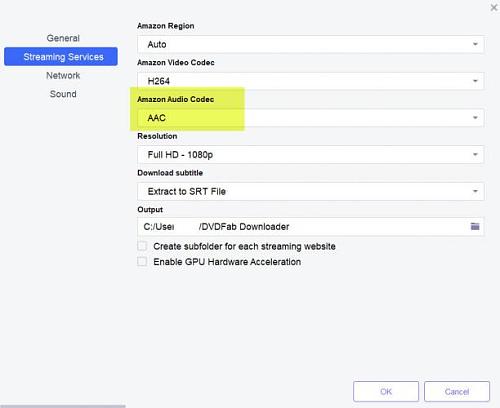Image resolution: width=500 pixels, height=408 pixels.
Task: Click the Cancel button
Action: [x=457, y=391]
